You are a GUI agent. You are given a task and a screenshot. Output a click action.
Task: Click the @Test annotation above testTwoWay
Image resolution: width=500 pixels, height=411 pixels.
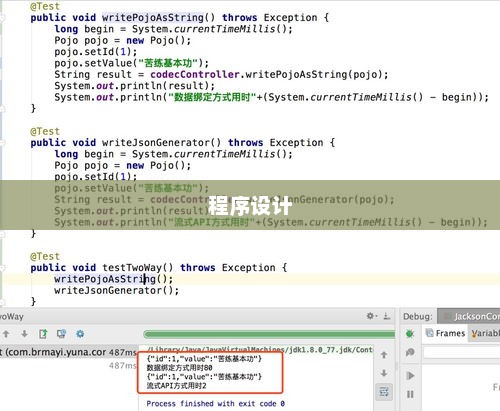(x=45, y=256)
